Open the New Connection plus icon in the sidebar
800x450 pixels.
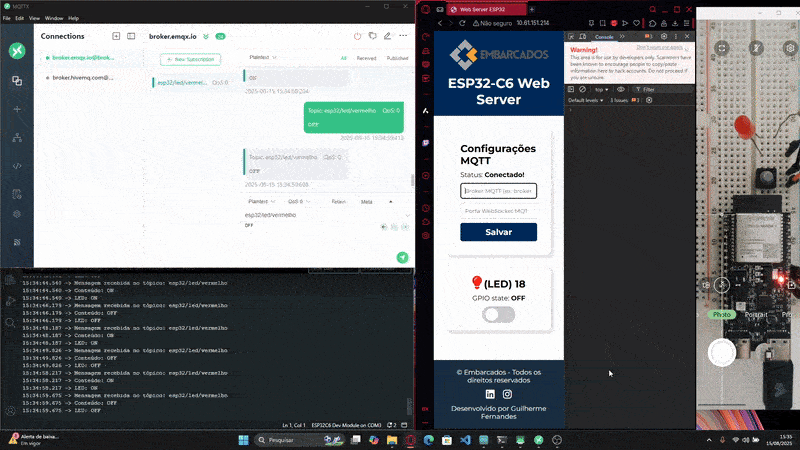pos(17,108)
